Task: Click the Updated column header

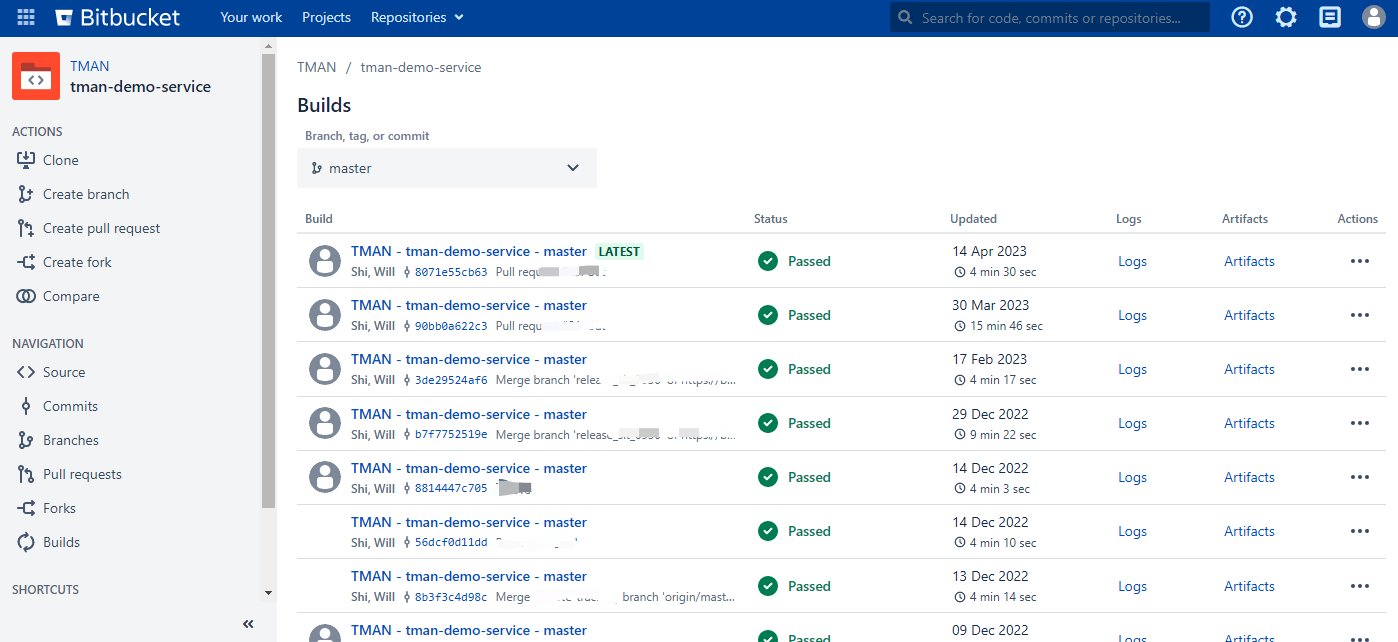Action: 974,219
